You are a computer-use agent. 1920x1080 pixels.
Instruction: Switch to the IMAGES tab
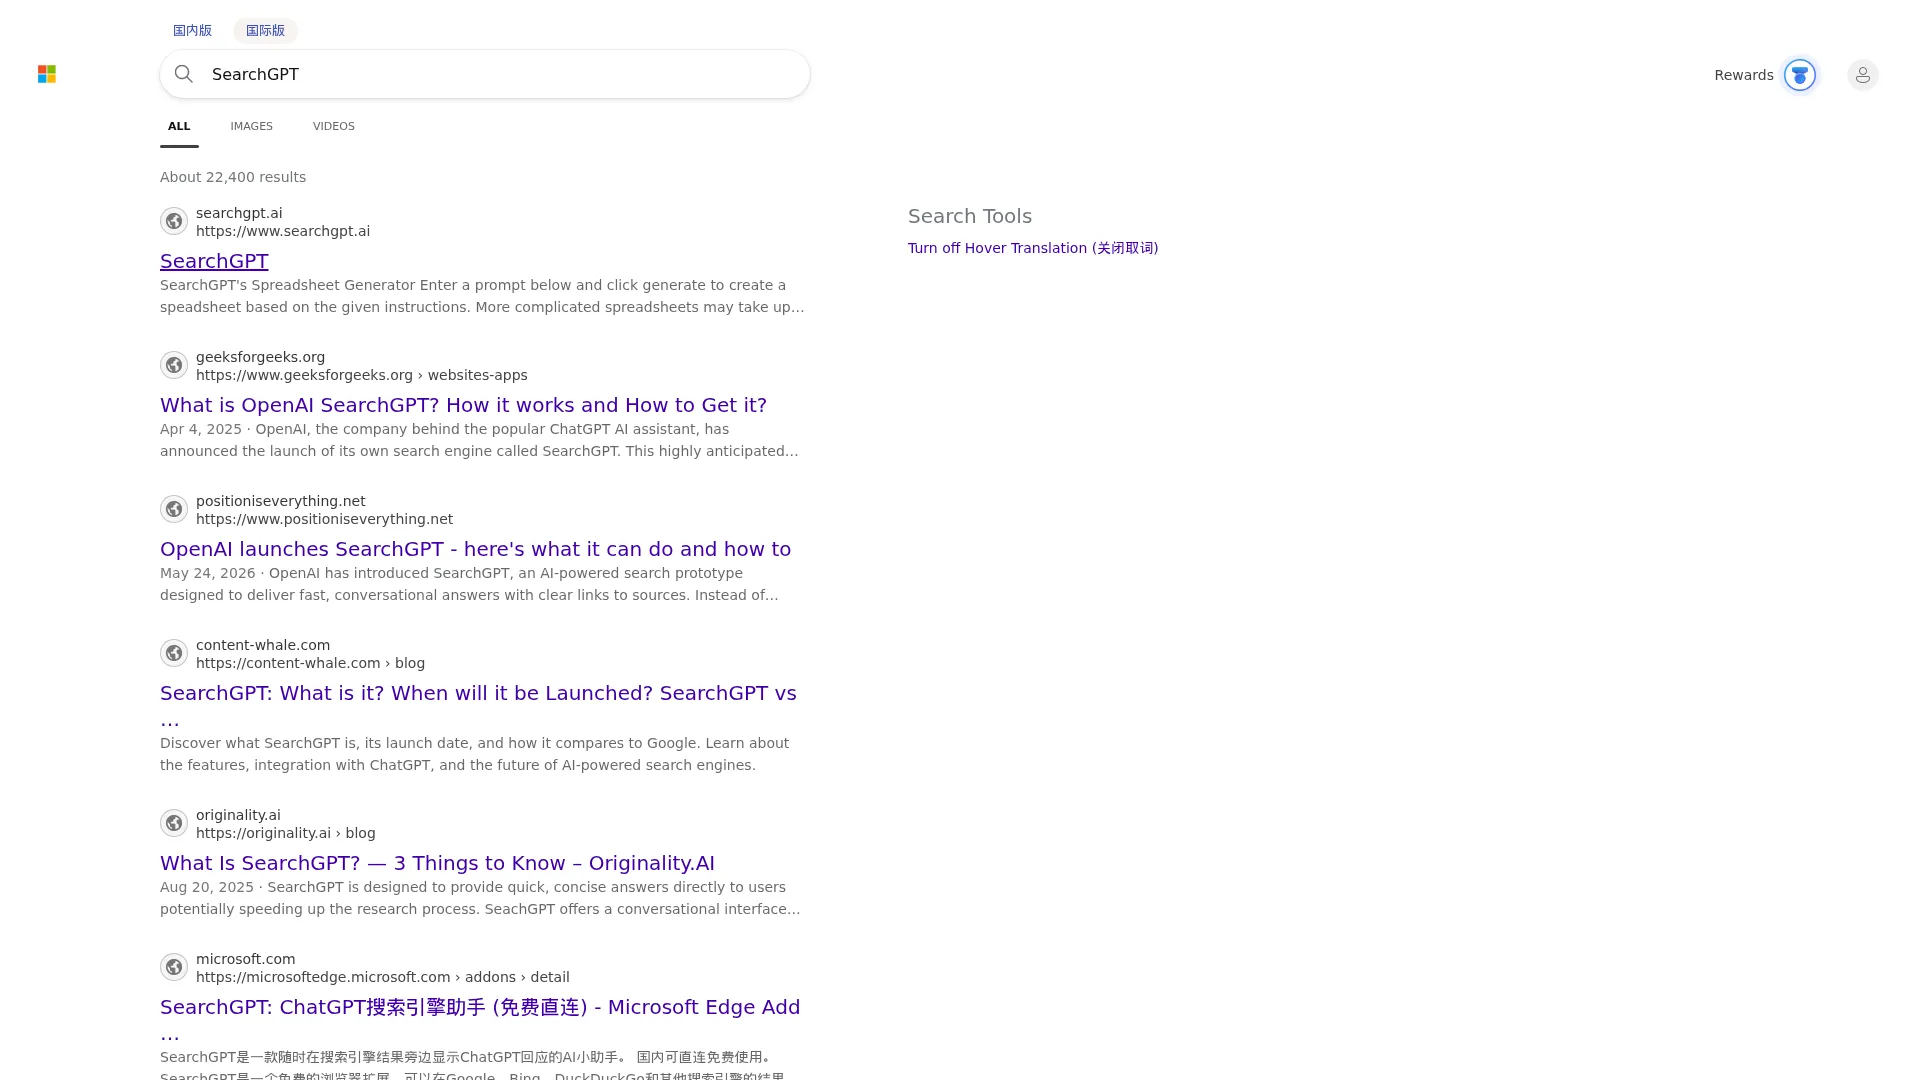pyautogui.click(x=251, y=126)
